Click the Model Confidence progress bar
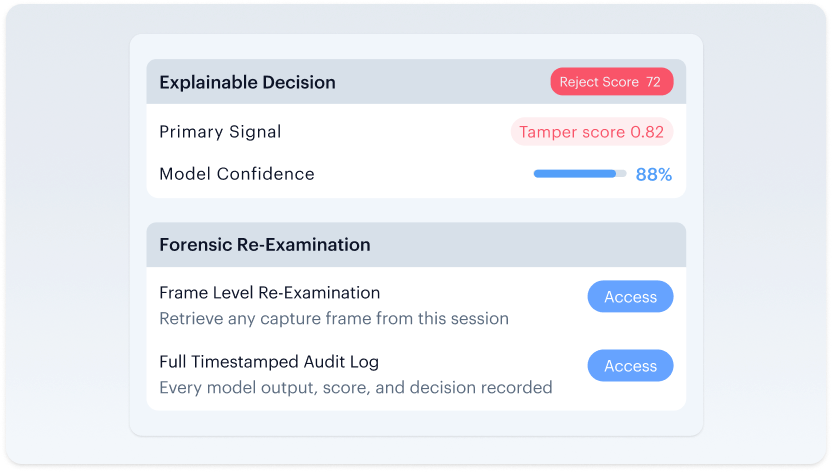Image resolution: width=832 pixels, height=472 pixels. tap(580, 174)
